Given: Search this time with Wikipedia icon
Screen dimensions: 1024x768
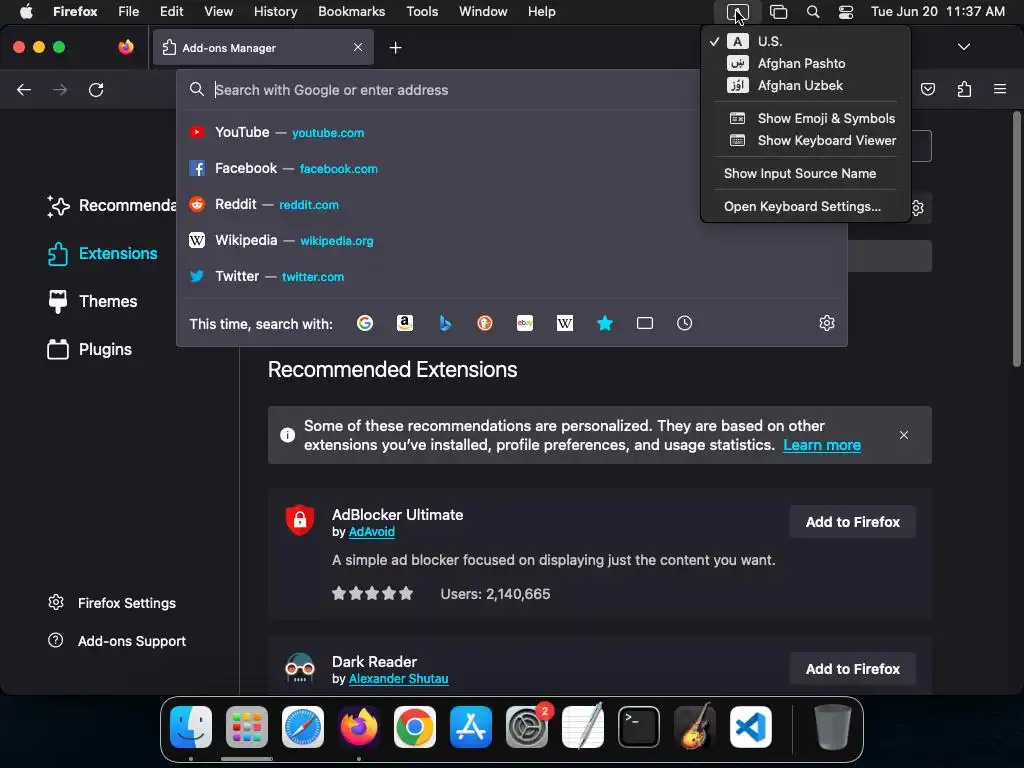Looking at the screenshot, I should [565, 323].
